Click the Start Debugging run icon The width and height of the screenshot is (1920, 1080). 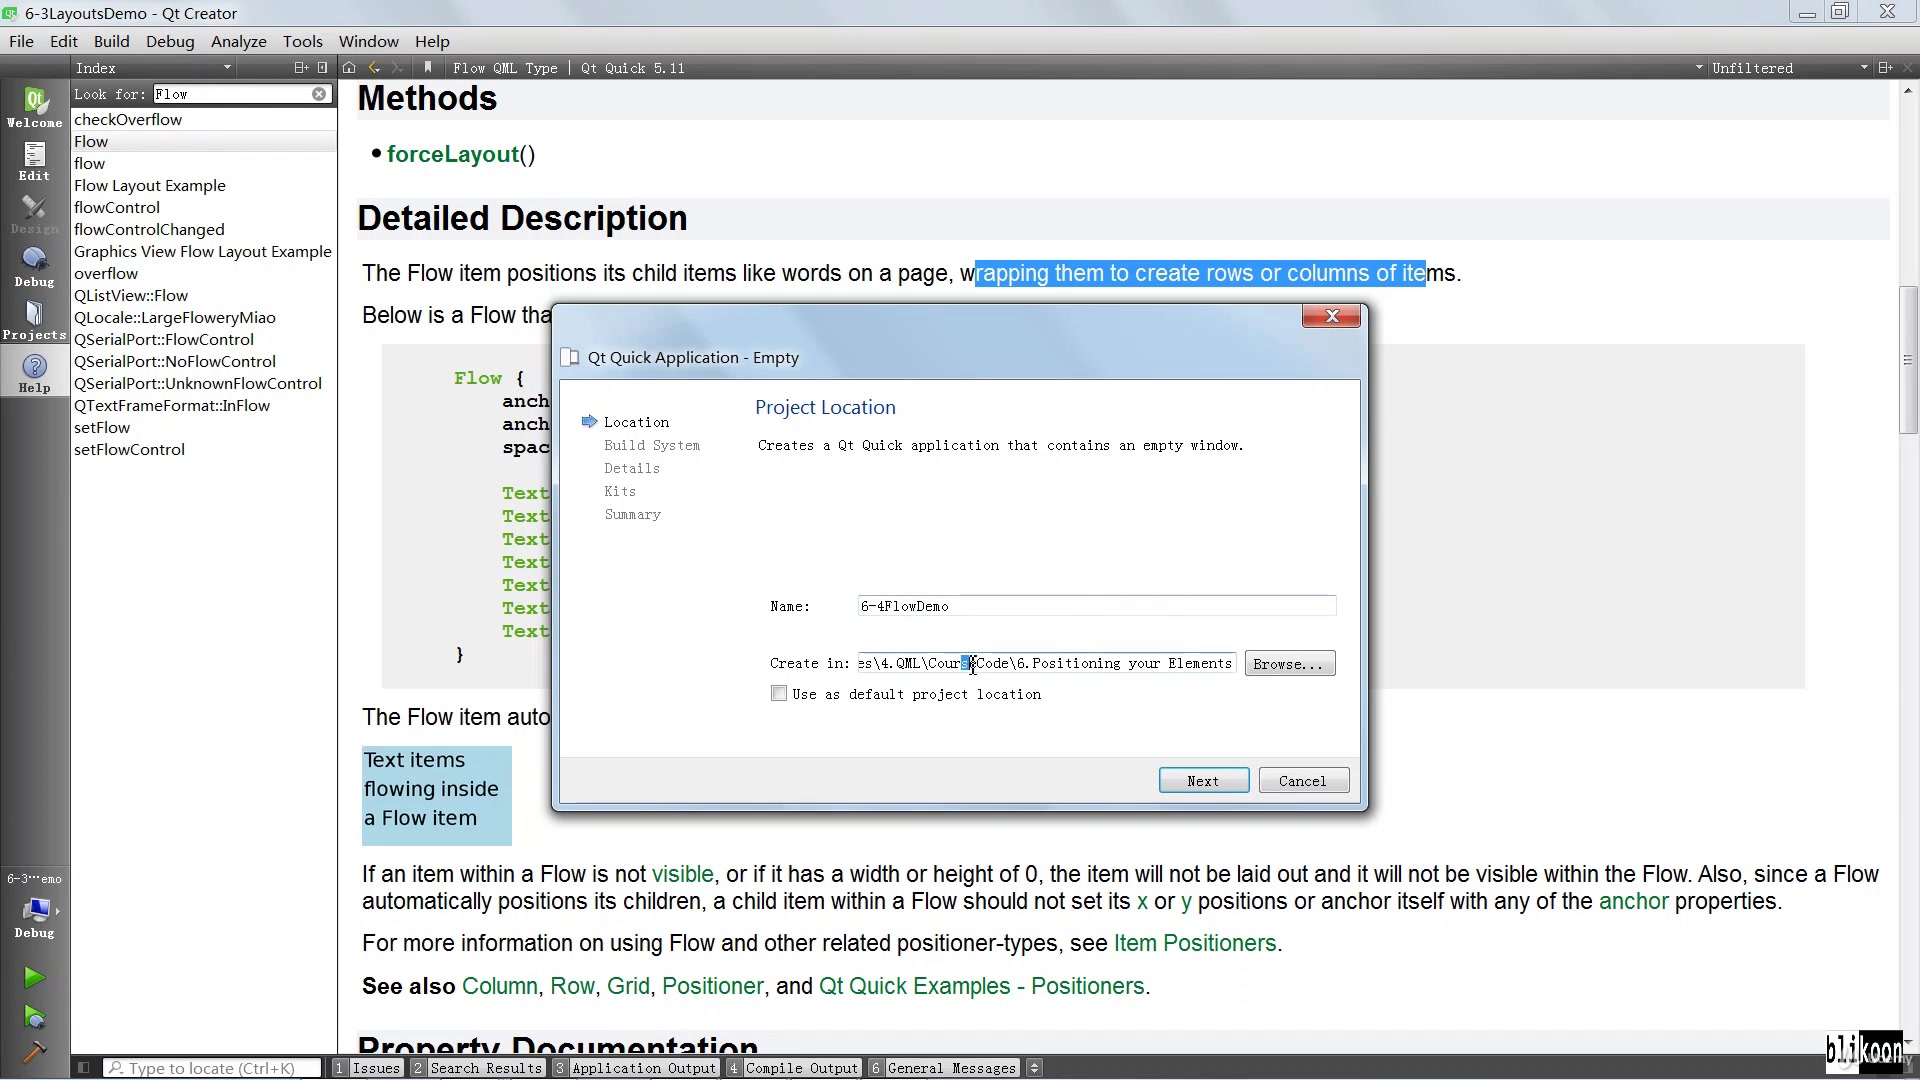click(x=35, y=1018)
